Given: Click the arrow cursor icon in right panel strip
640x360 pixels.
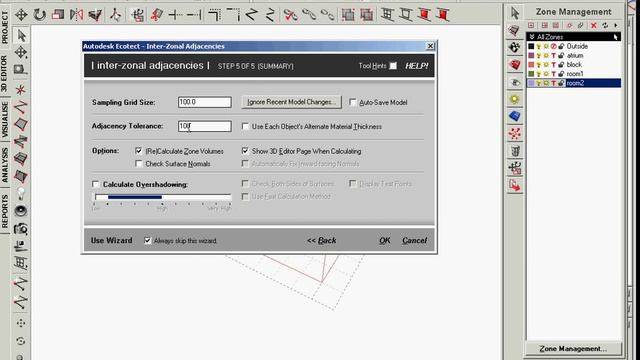Looking at the screenshot, I should [515, 13].
